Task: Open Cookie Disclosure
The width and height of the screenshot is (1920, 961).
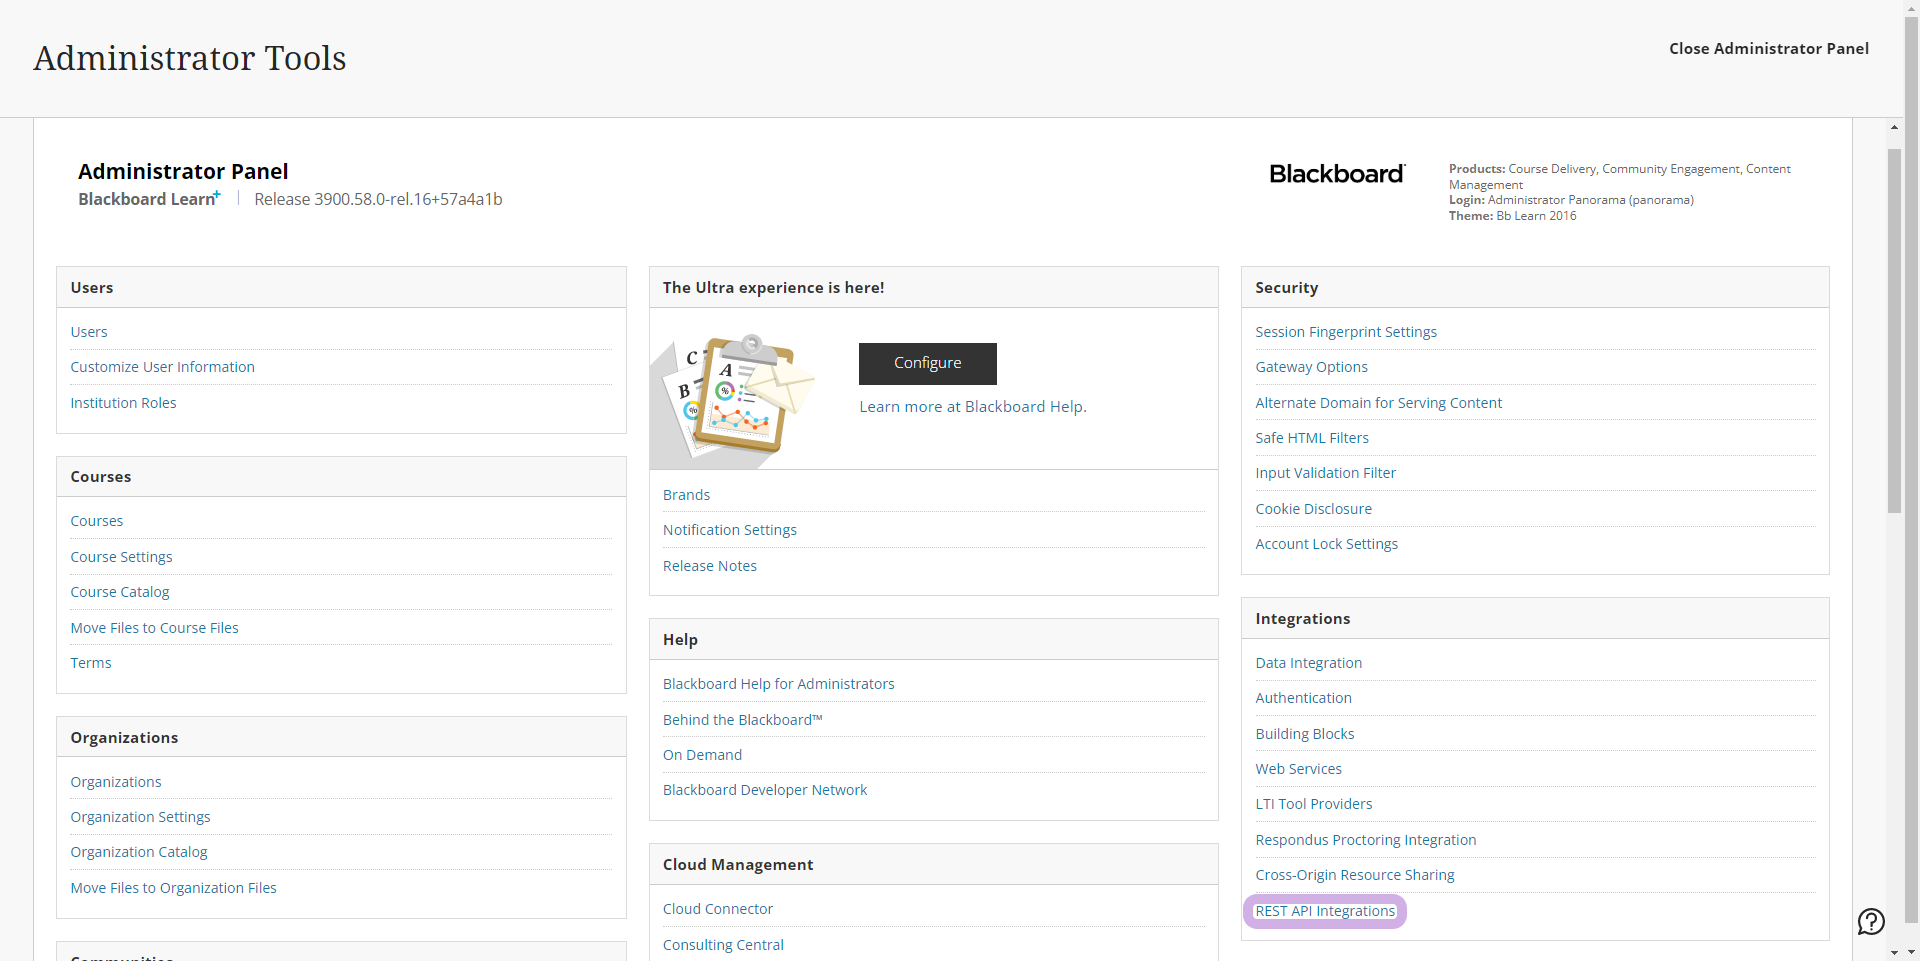Action: [x=1314, y=509]
